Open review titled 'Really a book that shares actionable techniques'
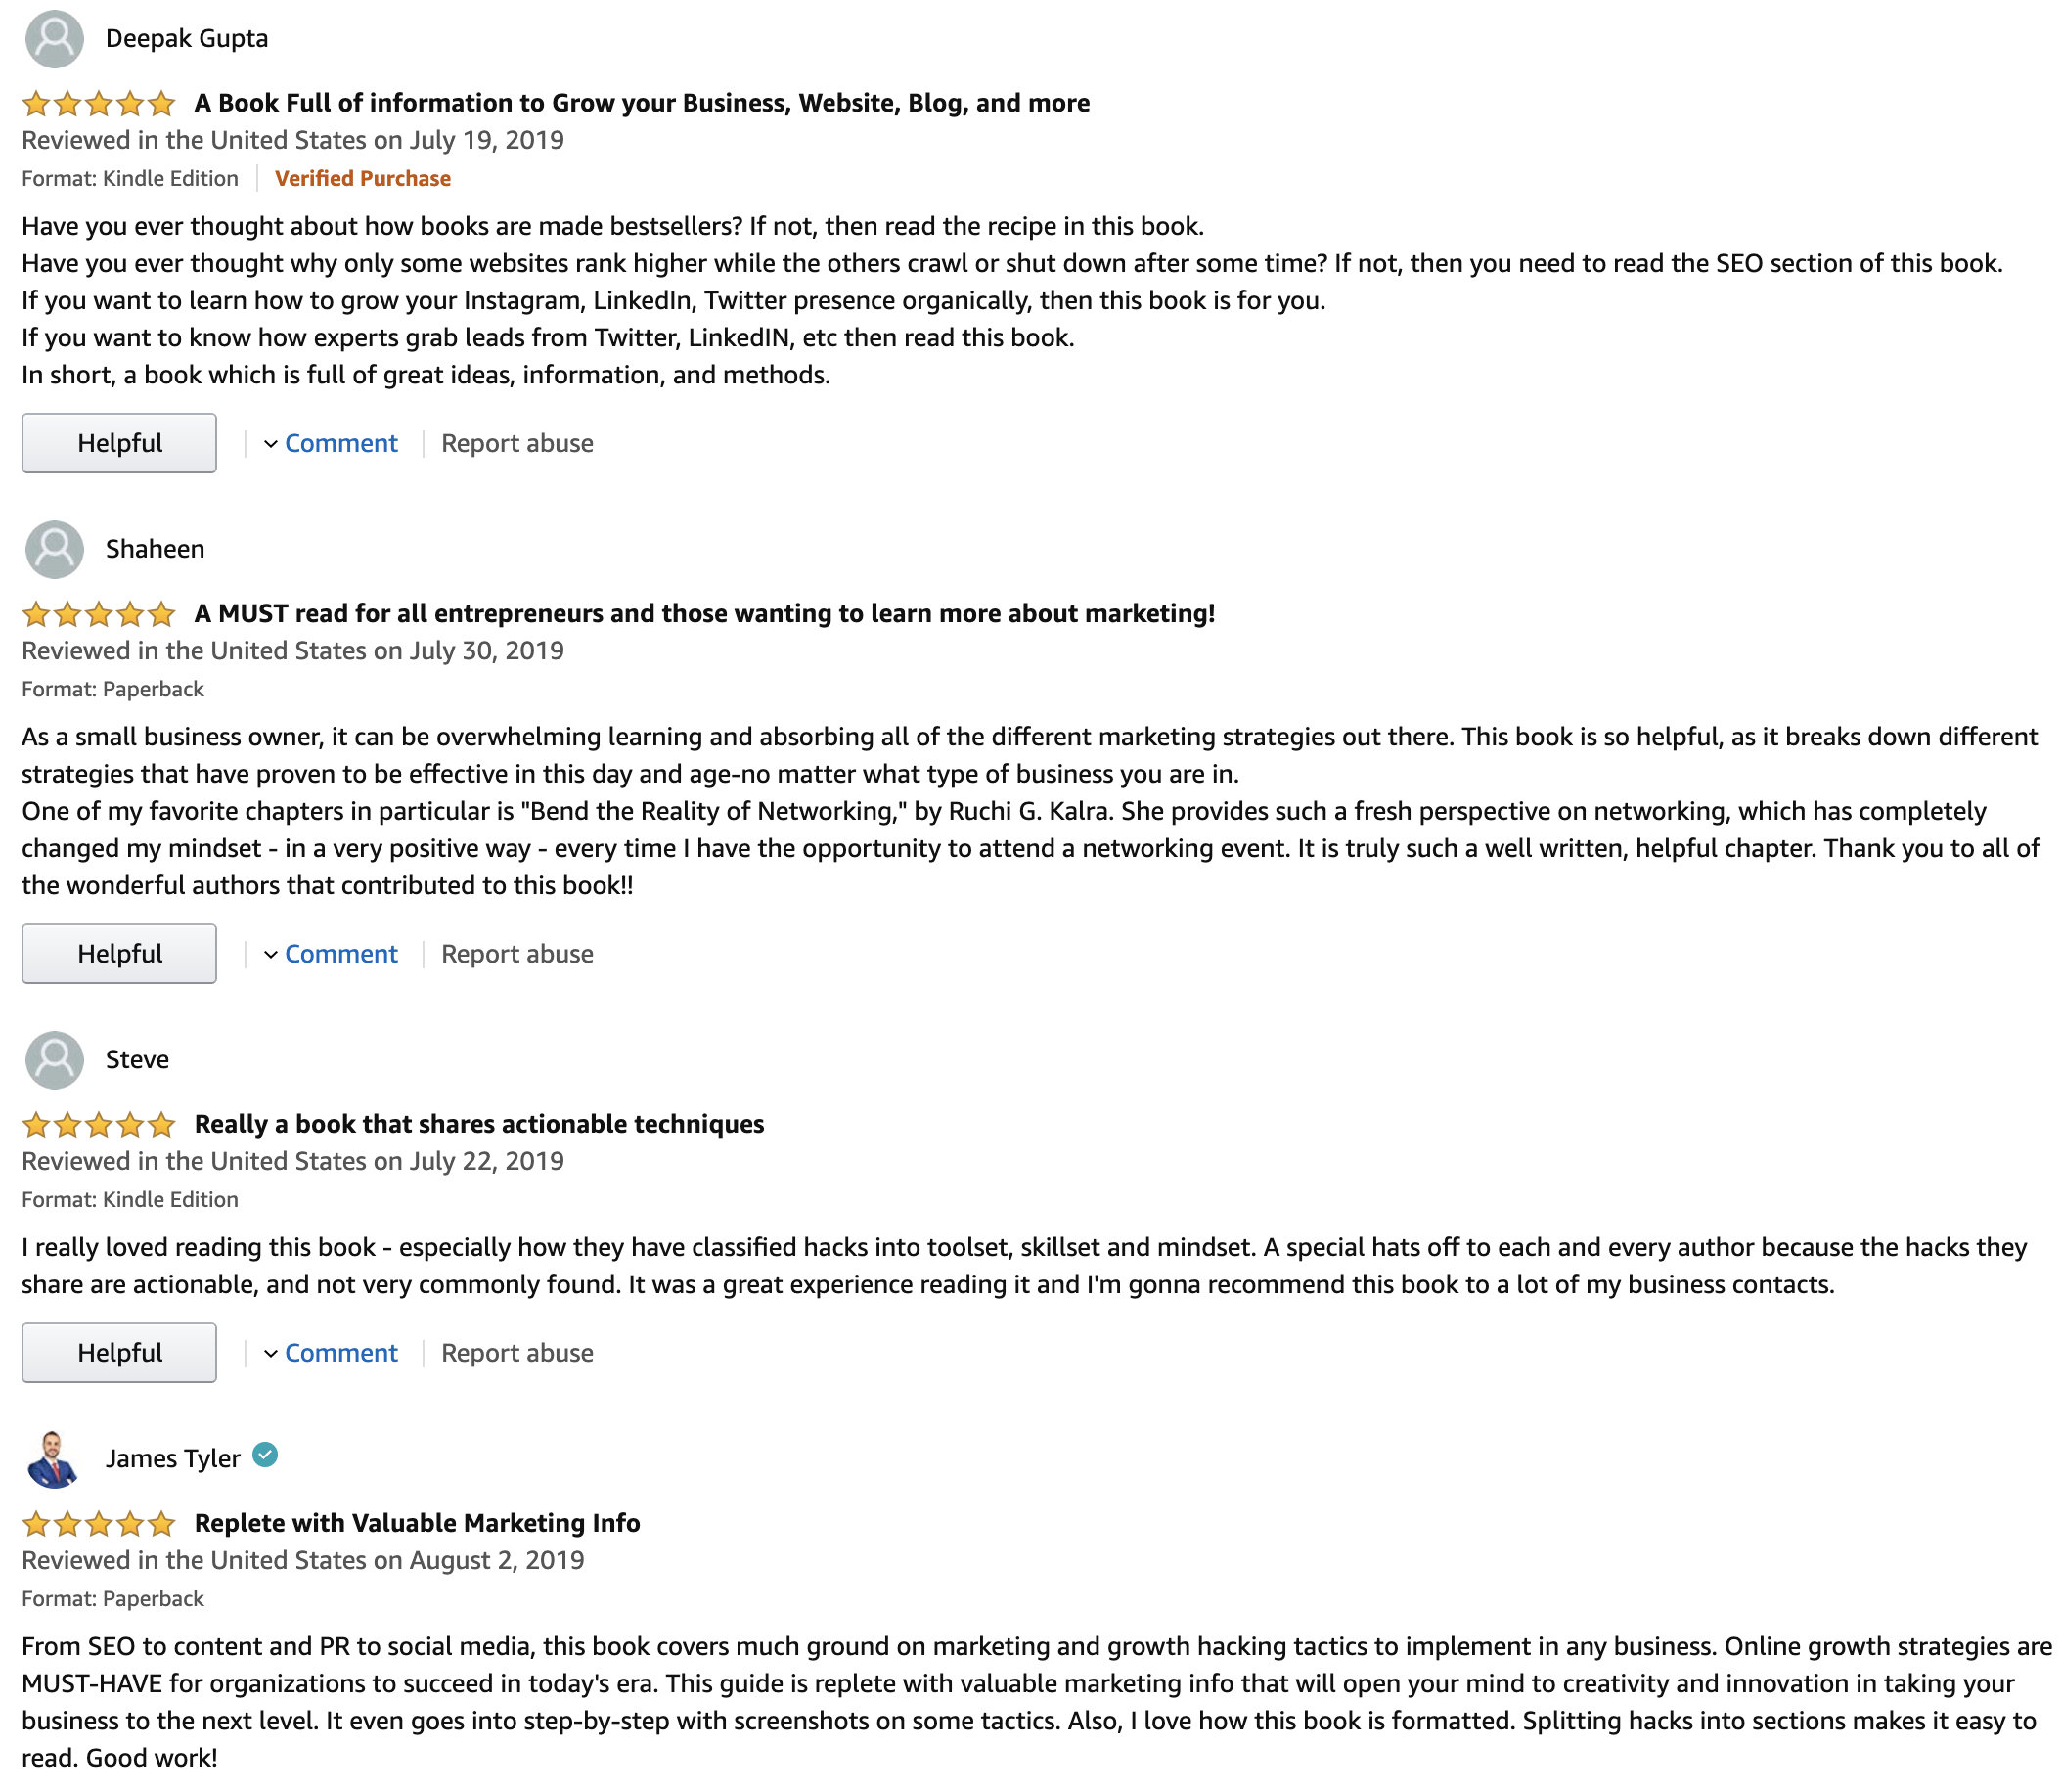Image resolution: width=2062 pixels, height=1792 pixels. coord(479,1124)
